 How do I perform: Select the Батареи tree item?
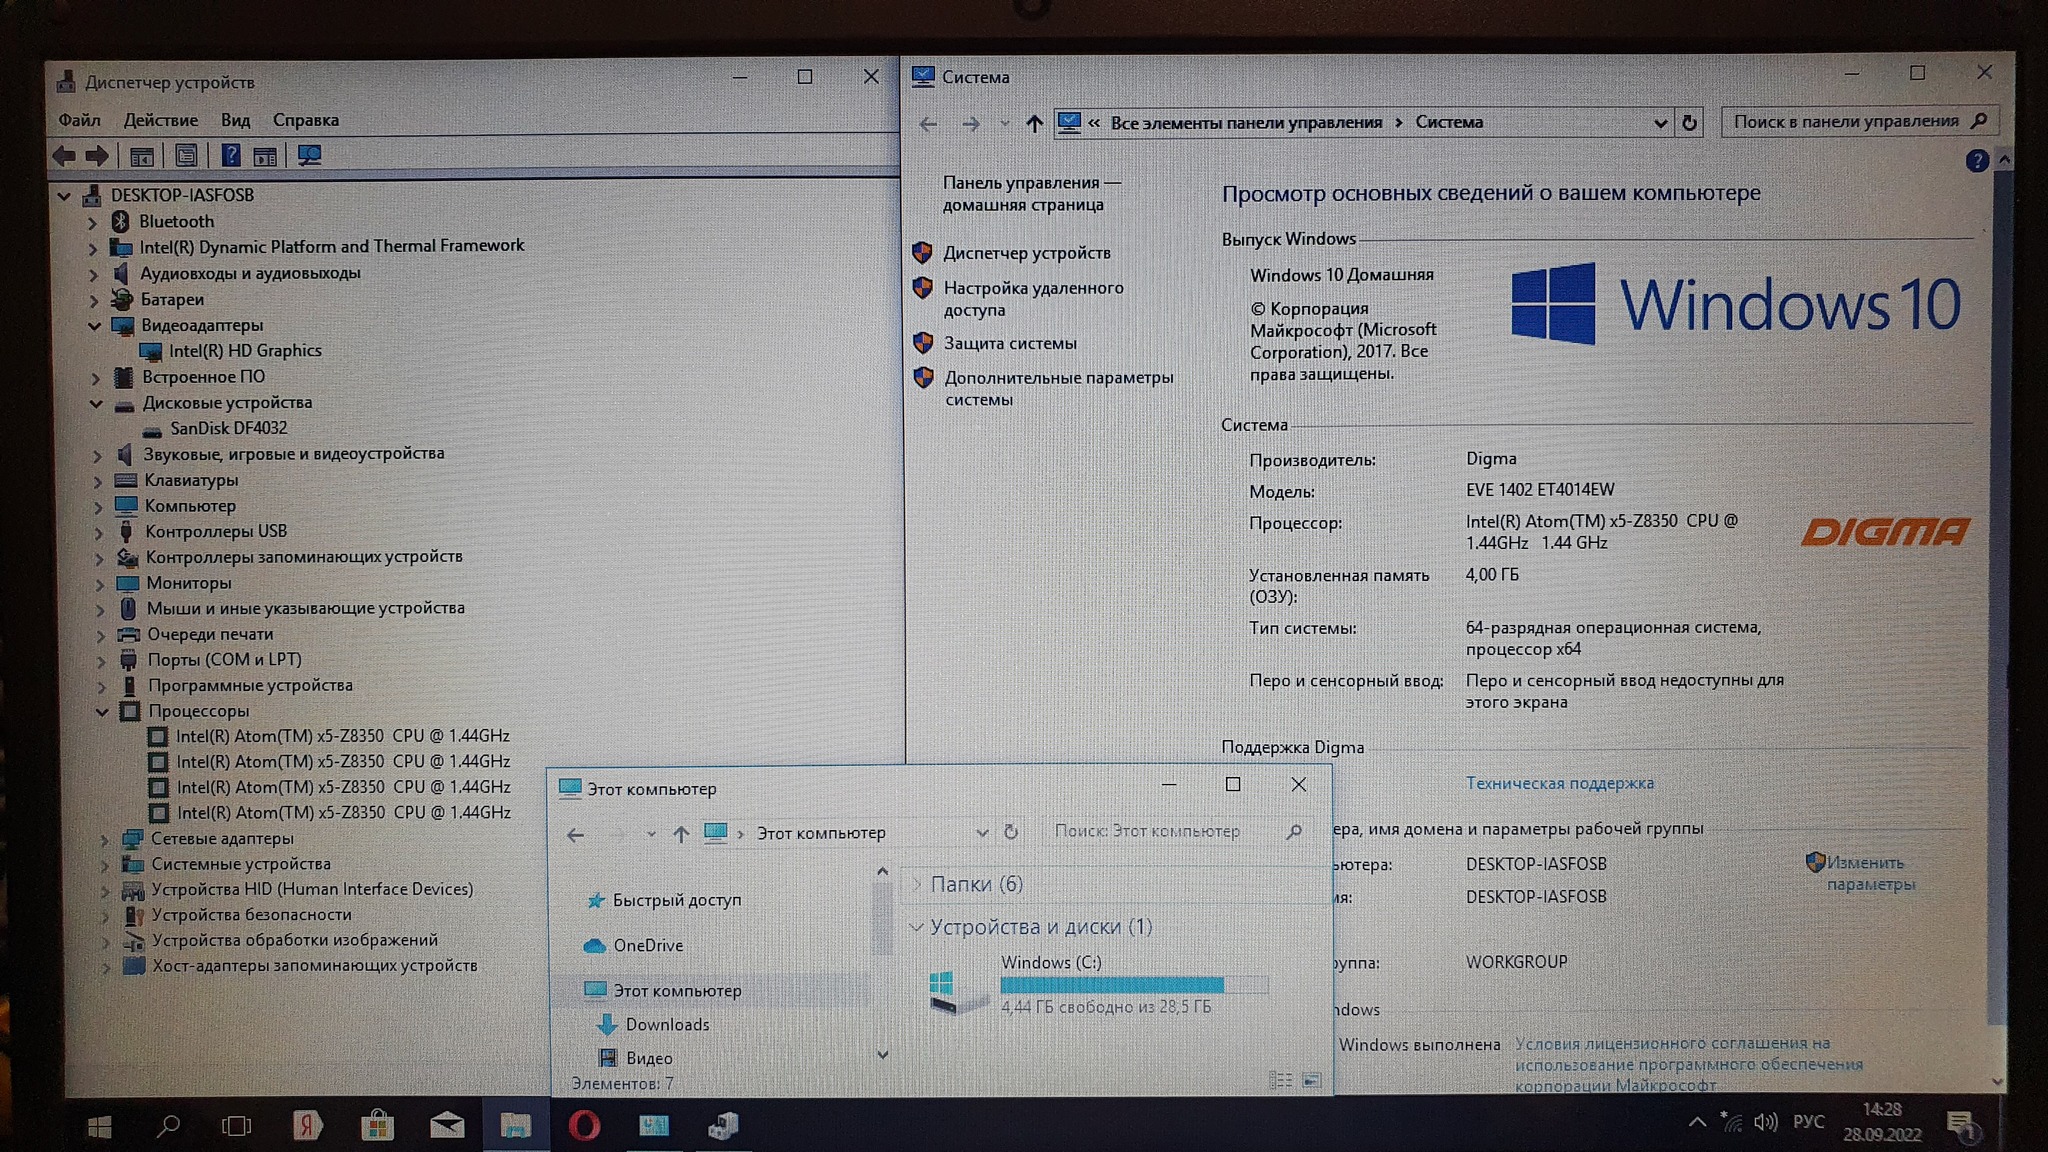tap(172, 299)
